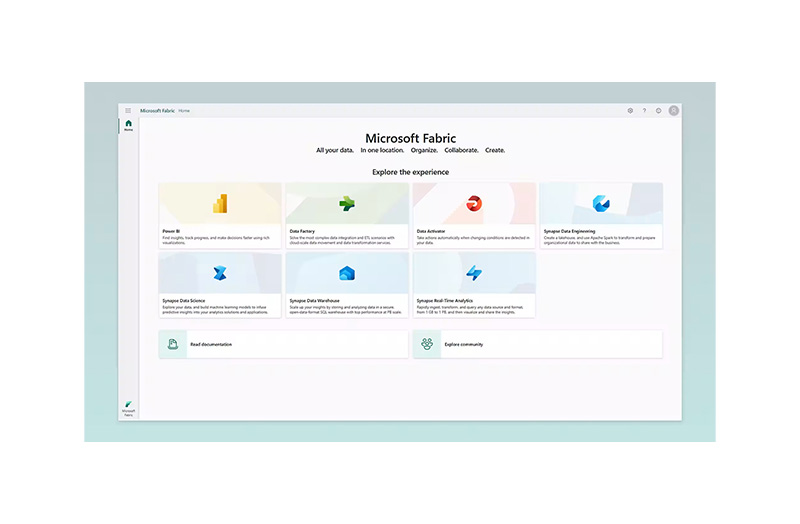Select the Synapse Data Science card title
Viewport: 800px width, 524px height.
coord(184,301)
